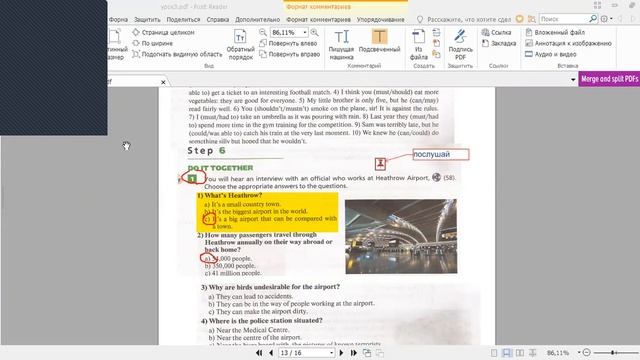Fit visible area (Подогнать видимую область)

pos(178,54)
